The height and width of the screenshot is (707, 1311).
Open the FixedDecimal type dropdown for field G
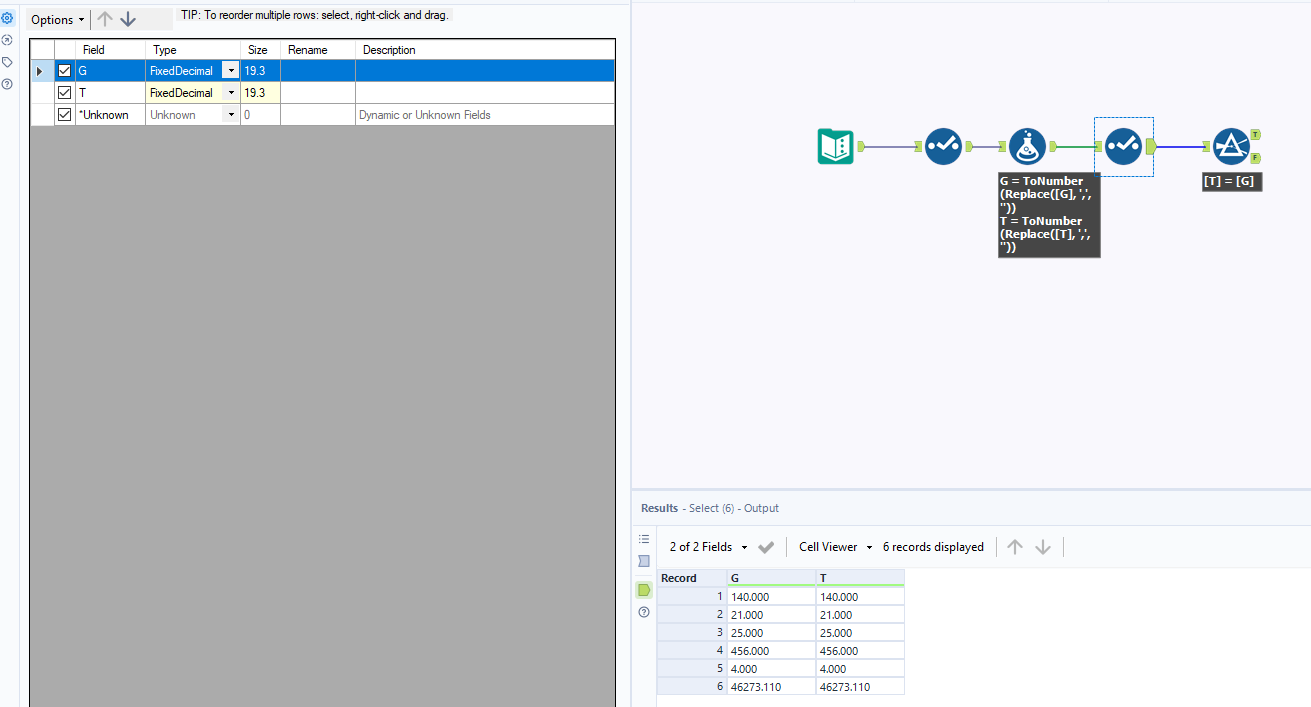coord(231,70)
